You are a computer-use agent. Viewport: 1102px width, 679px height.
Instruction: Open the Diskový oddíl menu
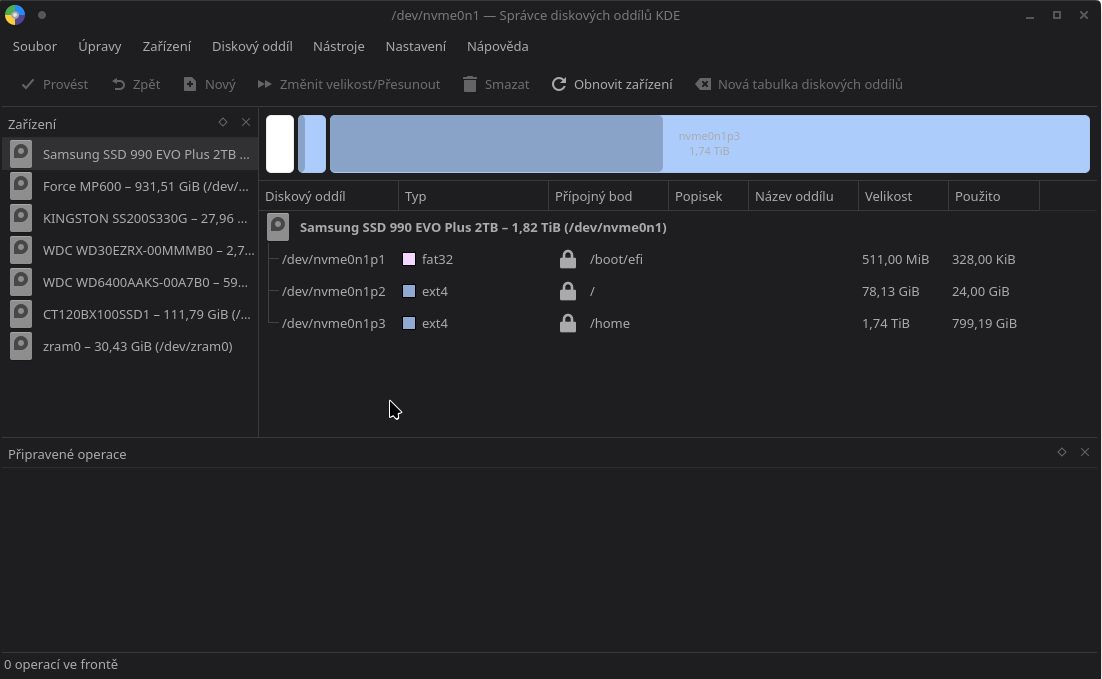[252, 47]
